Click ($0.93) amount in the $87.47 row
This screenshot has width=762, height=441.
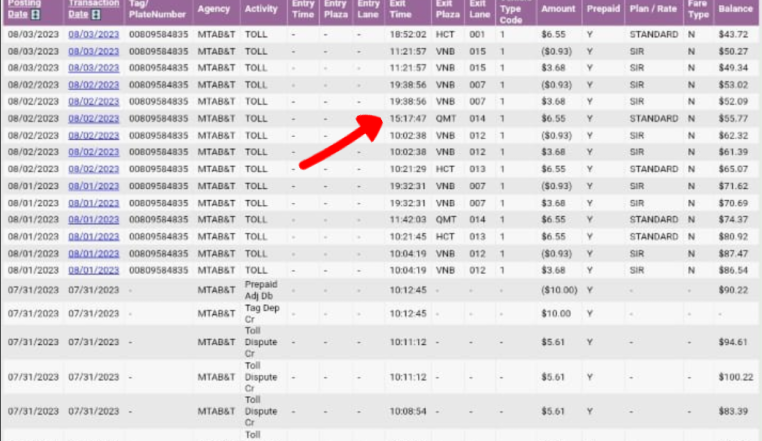pos(556,254)
